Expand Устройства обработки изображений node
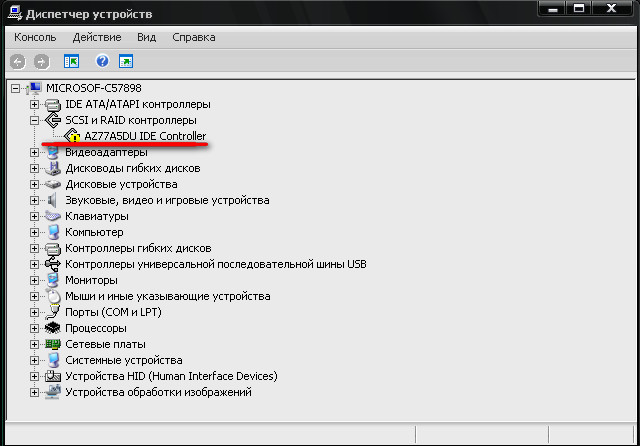This screenshot has width=640, height=446. (34, 393)
